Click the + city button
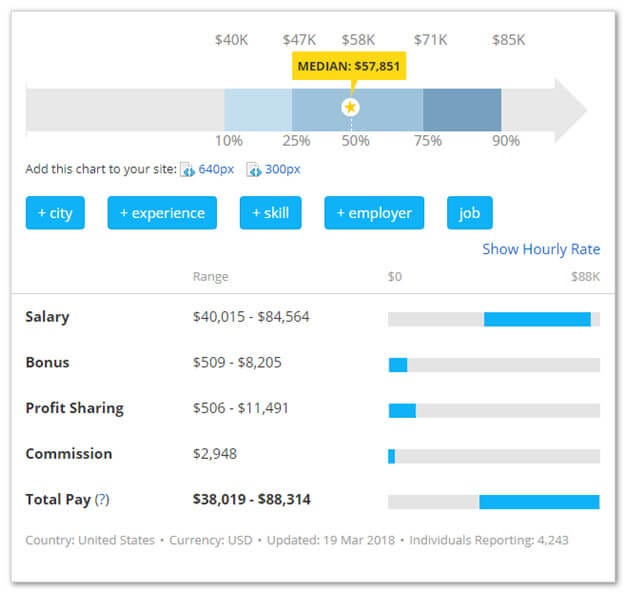This screenshot has height=594, width=627. click(55, 213)
